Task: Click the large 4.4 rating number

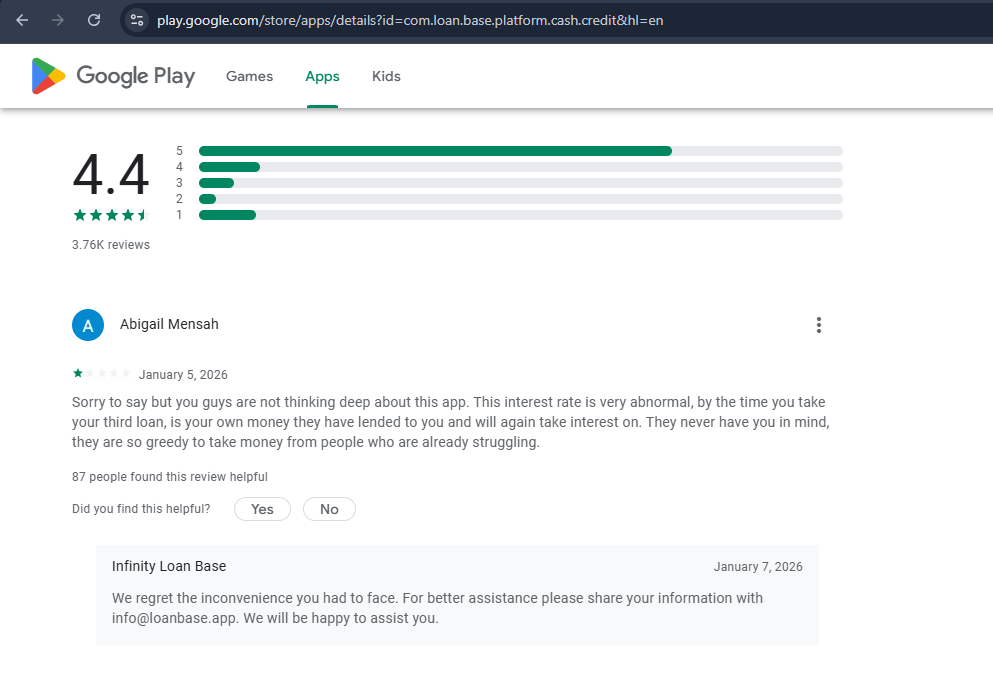Action: [x=111, y=174]
